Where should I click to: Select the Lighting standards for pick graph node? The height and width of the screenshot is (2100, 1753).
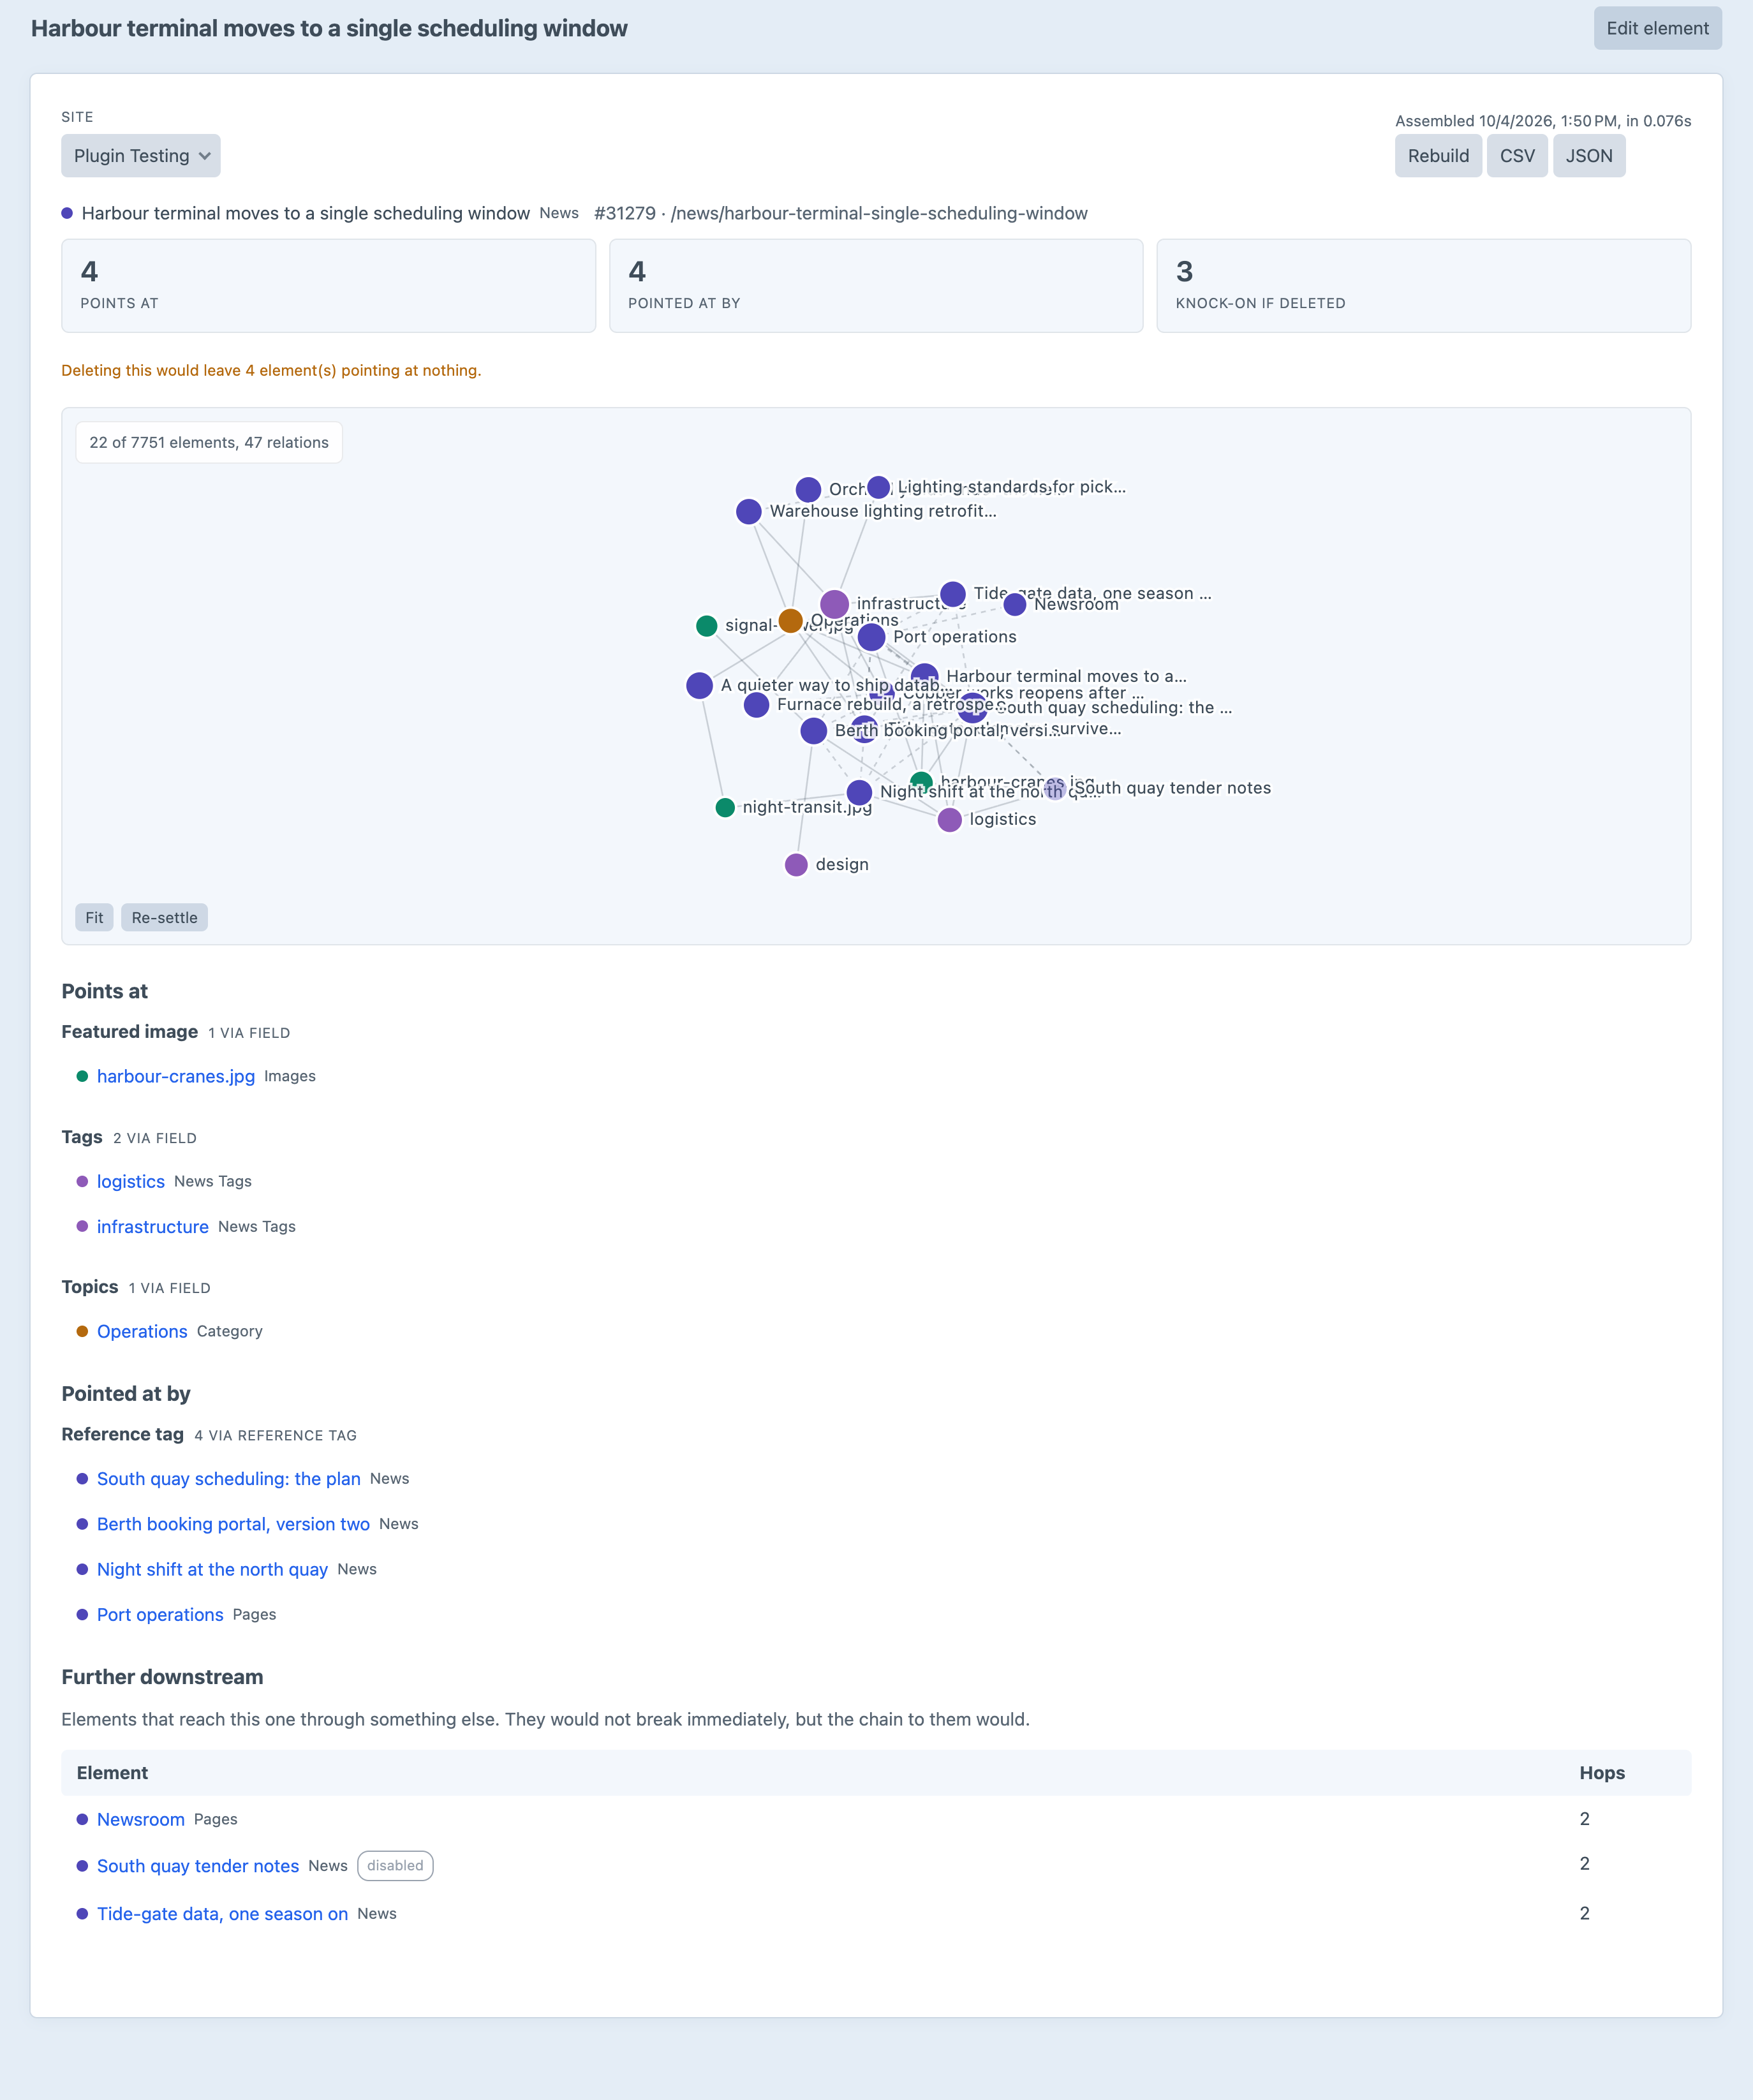coord(879,487)
